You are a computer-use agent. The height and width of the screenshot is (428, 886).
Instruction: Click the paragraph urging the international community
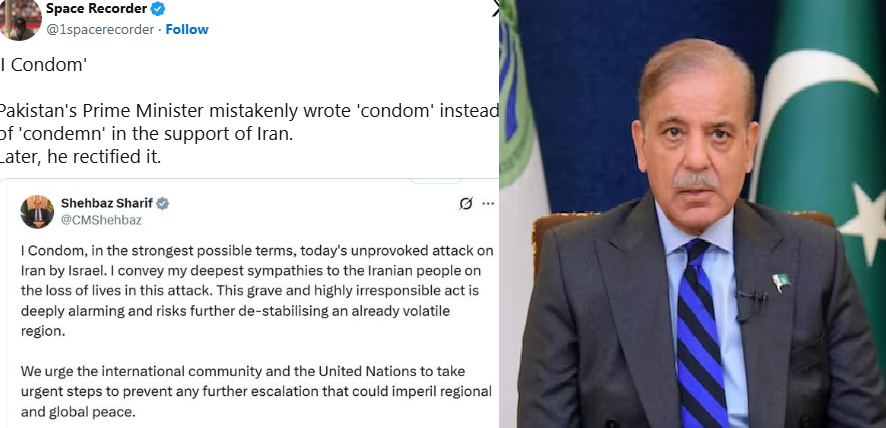click(x=257, y=391)
